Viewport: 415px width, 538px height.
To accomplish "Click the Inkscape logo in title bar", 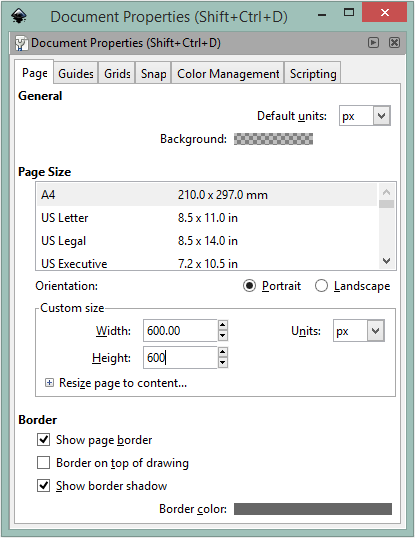I will tap(19, 16).
